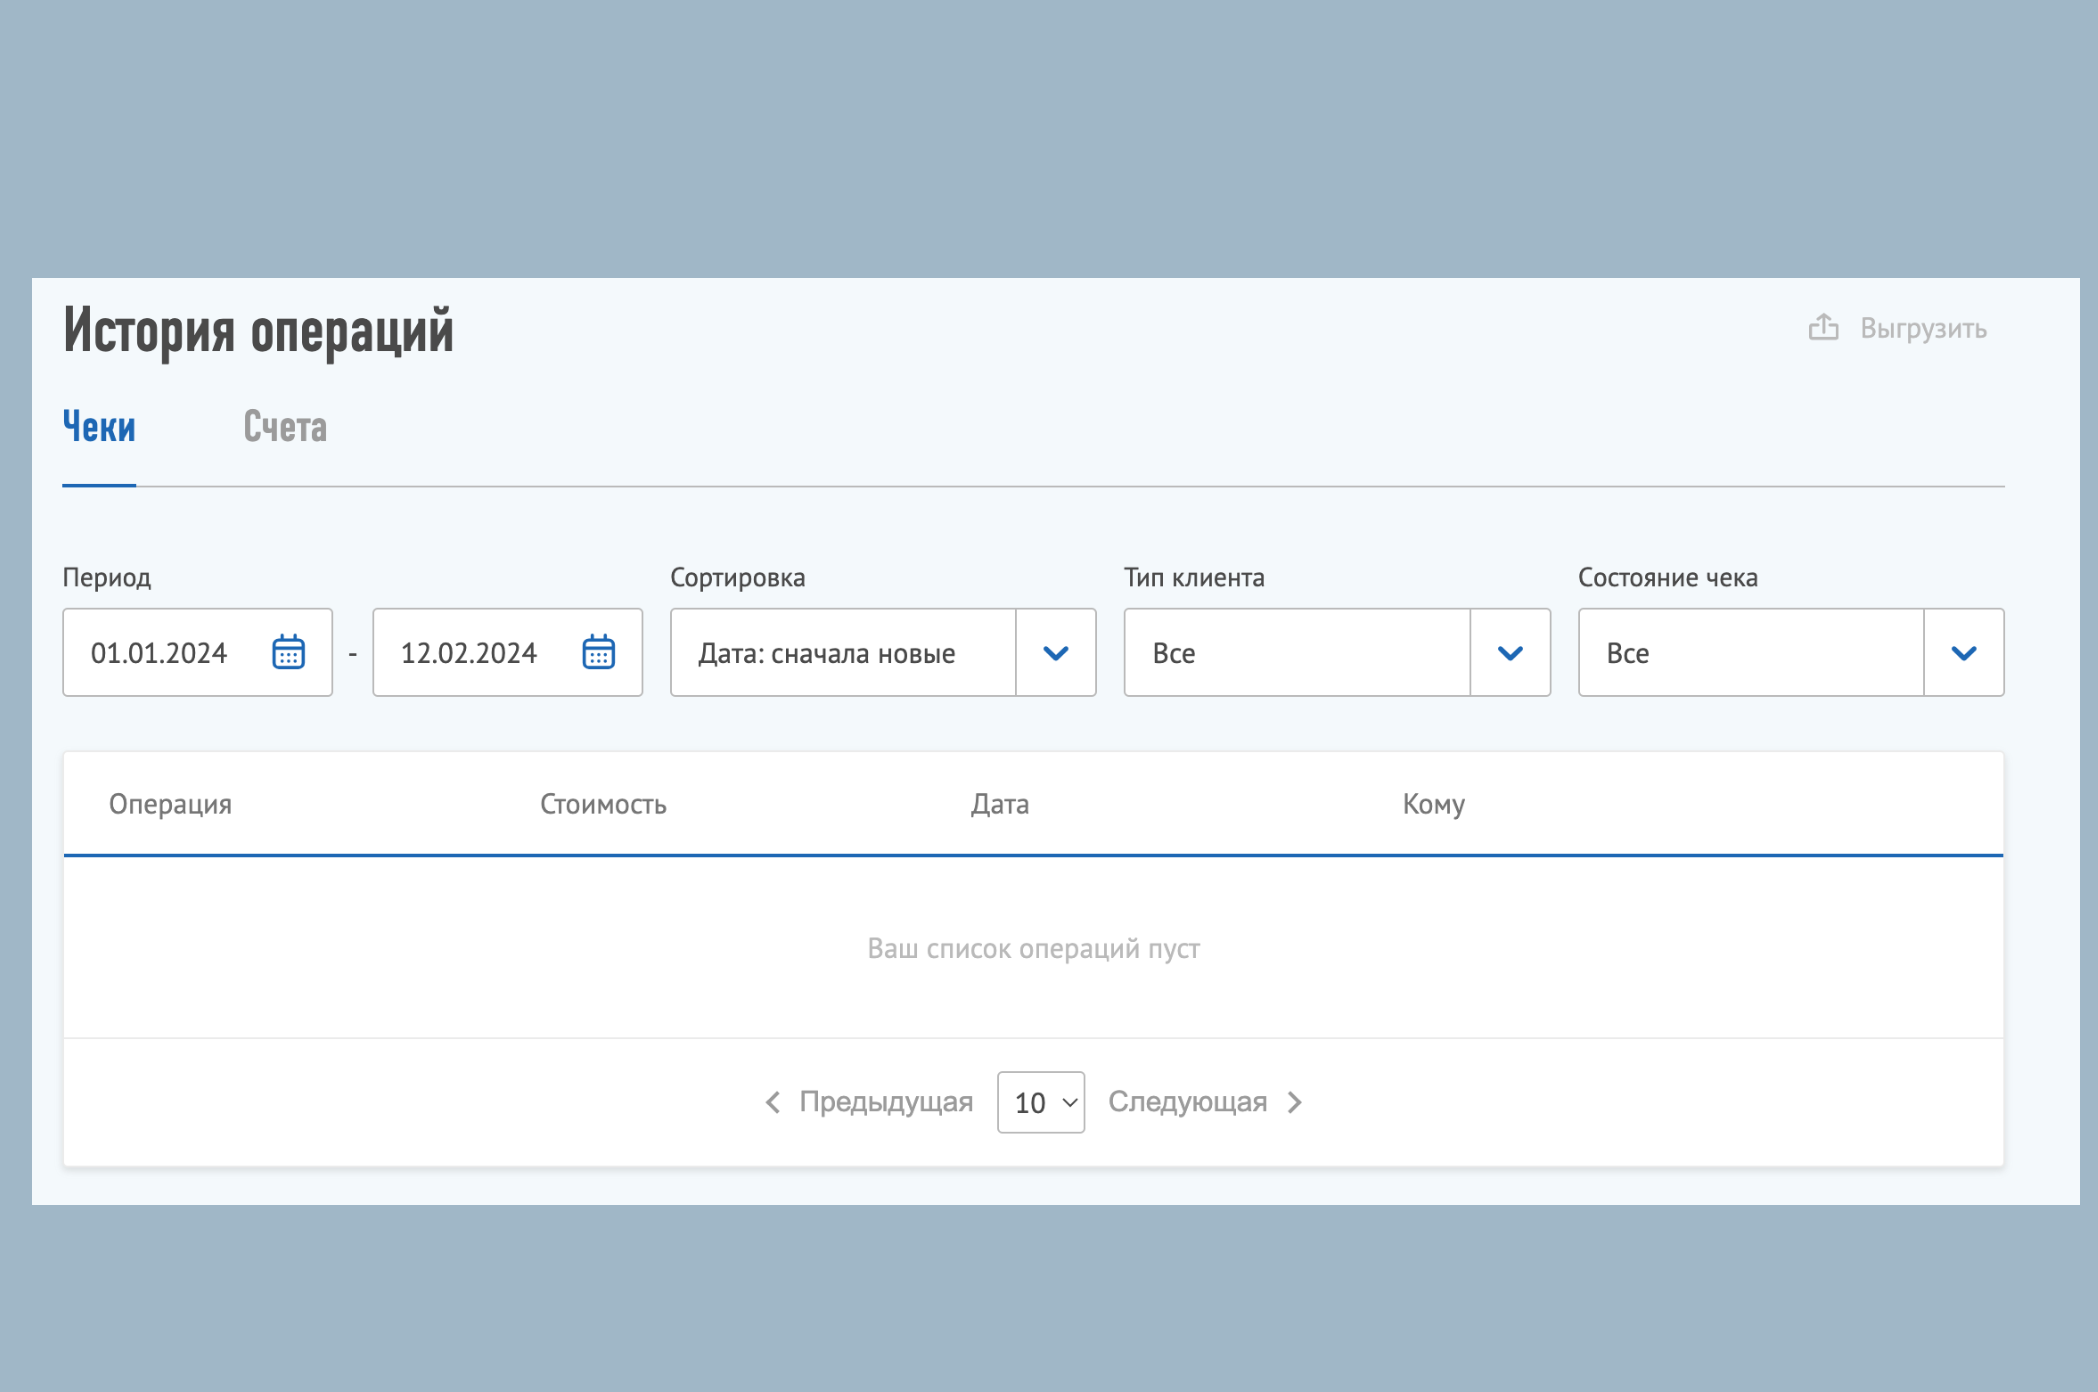Go to Следующая page
The height and width of the screenshot is (1392, 2098).
coord(1187,1102)
